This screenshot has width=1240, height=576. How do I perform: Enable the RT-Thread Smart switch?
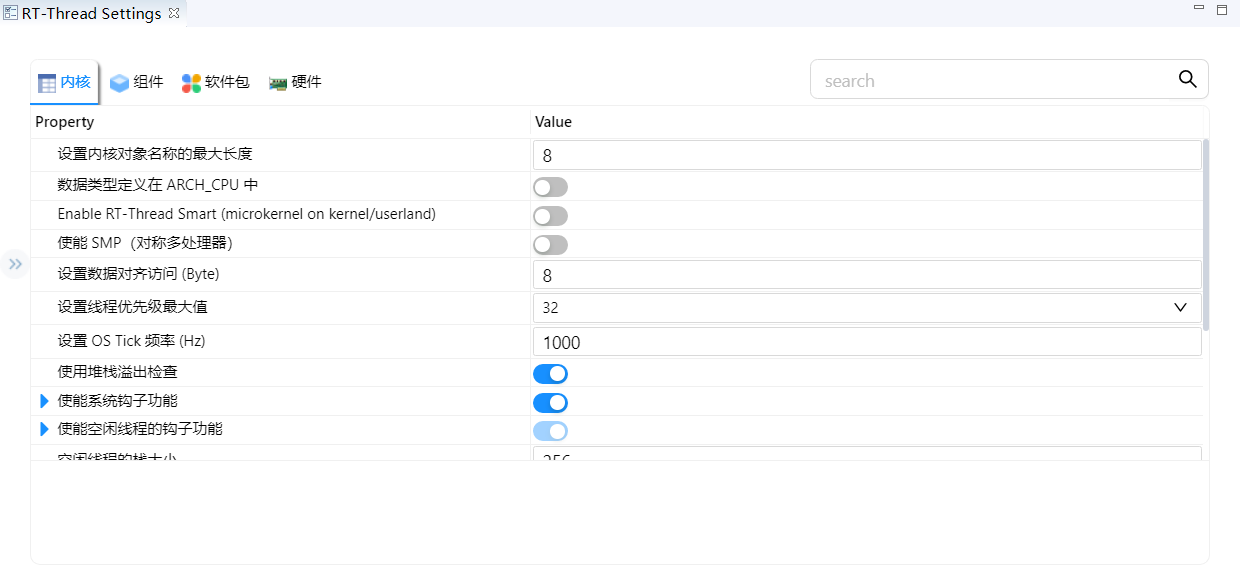pyautogui.click(x=550, y=216)
